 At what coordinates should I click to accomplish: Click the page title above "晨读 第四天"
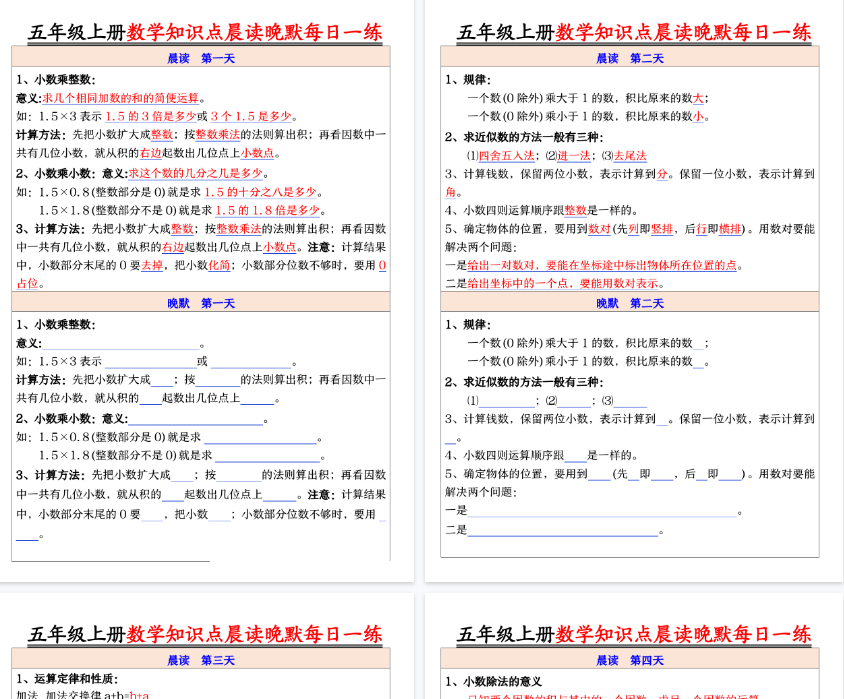click(x=634, y=633)
